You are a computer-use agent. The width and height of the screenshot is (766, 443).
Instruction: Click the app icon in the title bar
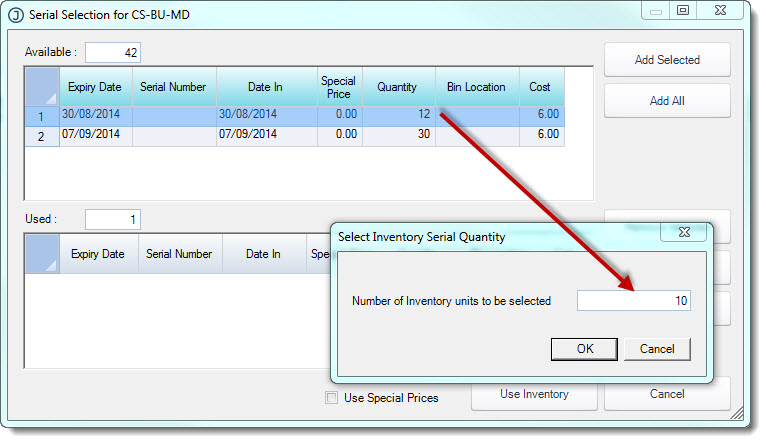tap(16, 15)
